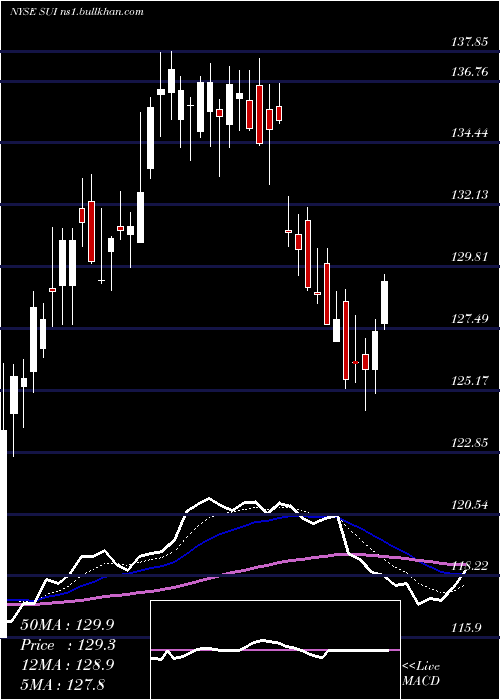Viewport: 500px width, 700px height.
Task: Click the last white candlestick on the right
Action: pyautogui.click(x=384, y=302)
